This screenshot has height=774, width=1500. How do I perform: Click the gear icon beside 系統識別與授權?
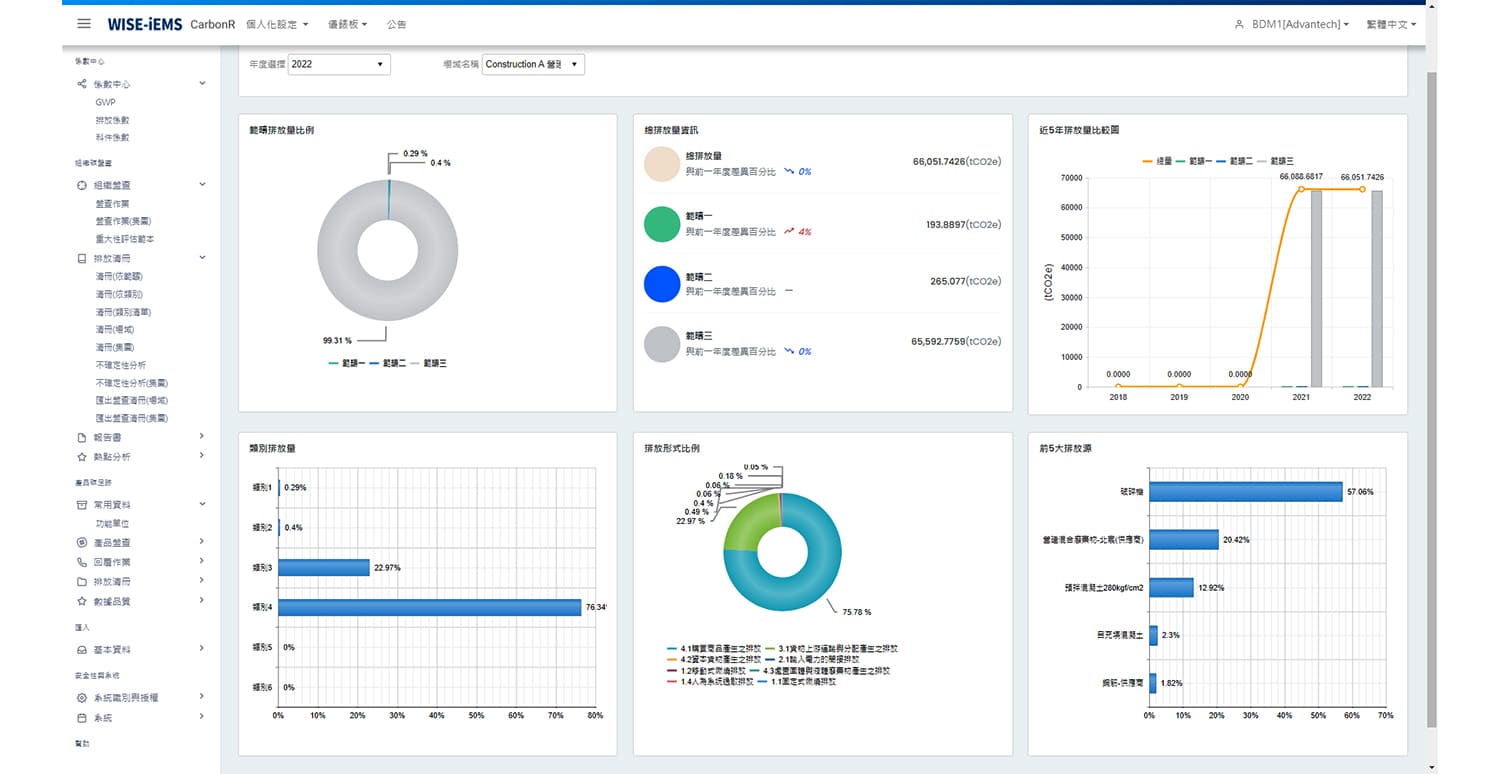82,698
